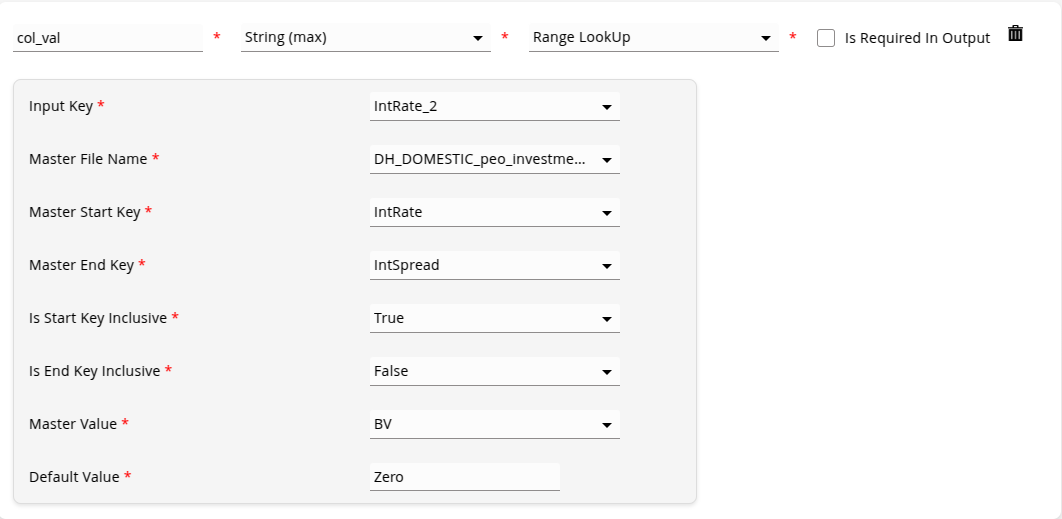Click the Master Value label
The image size is (1062, 519).
73,424
